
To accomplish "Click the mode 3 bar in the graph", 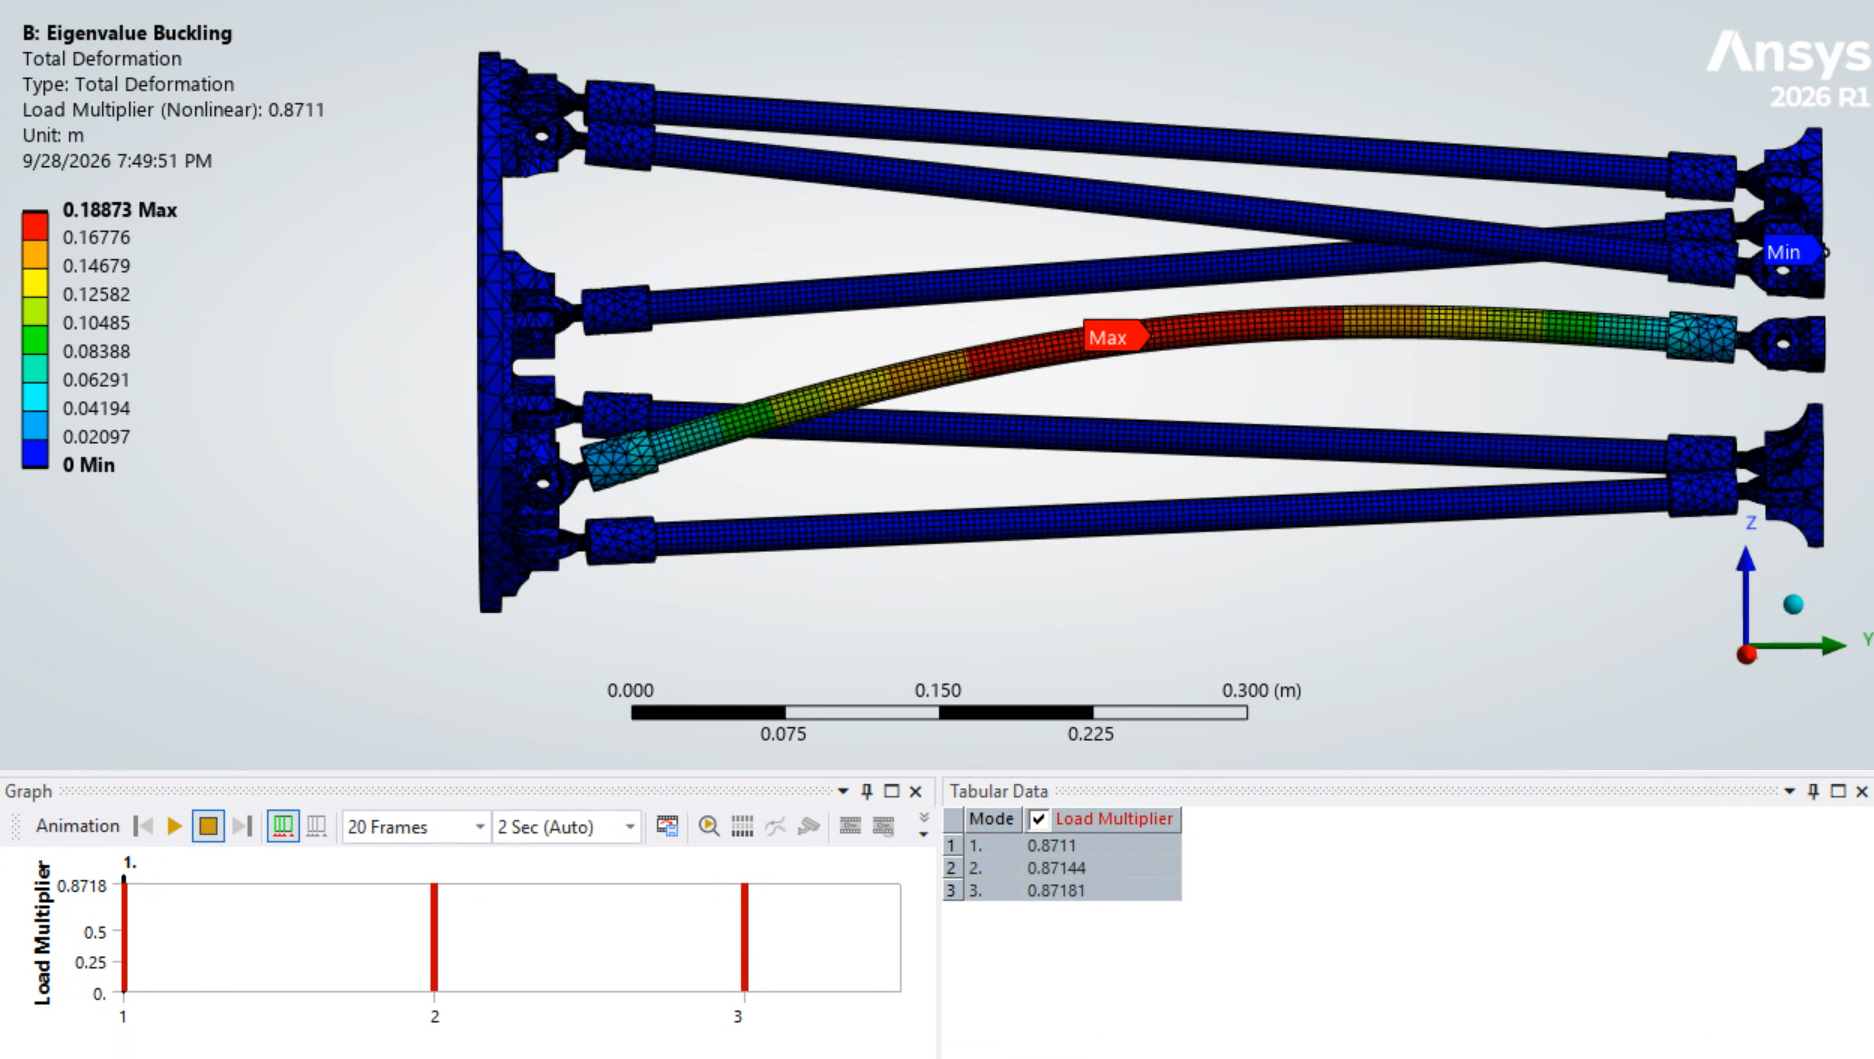I will point(745,938).
